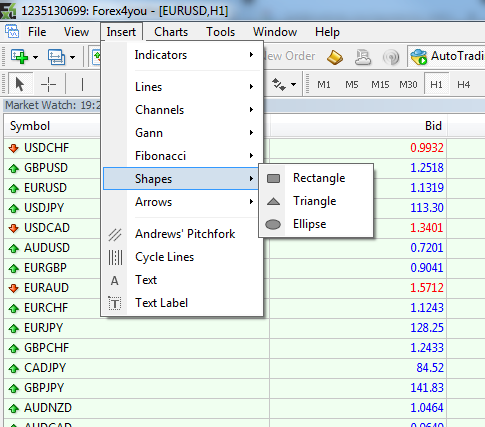Click the Signals broadcast icon
485x427 pixels.
click(391, 57)
